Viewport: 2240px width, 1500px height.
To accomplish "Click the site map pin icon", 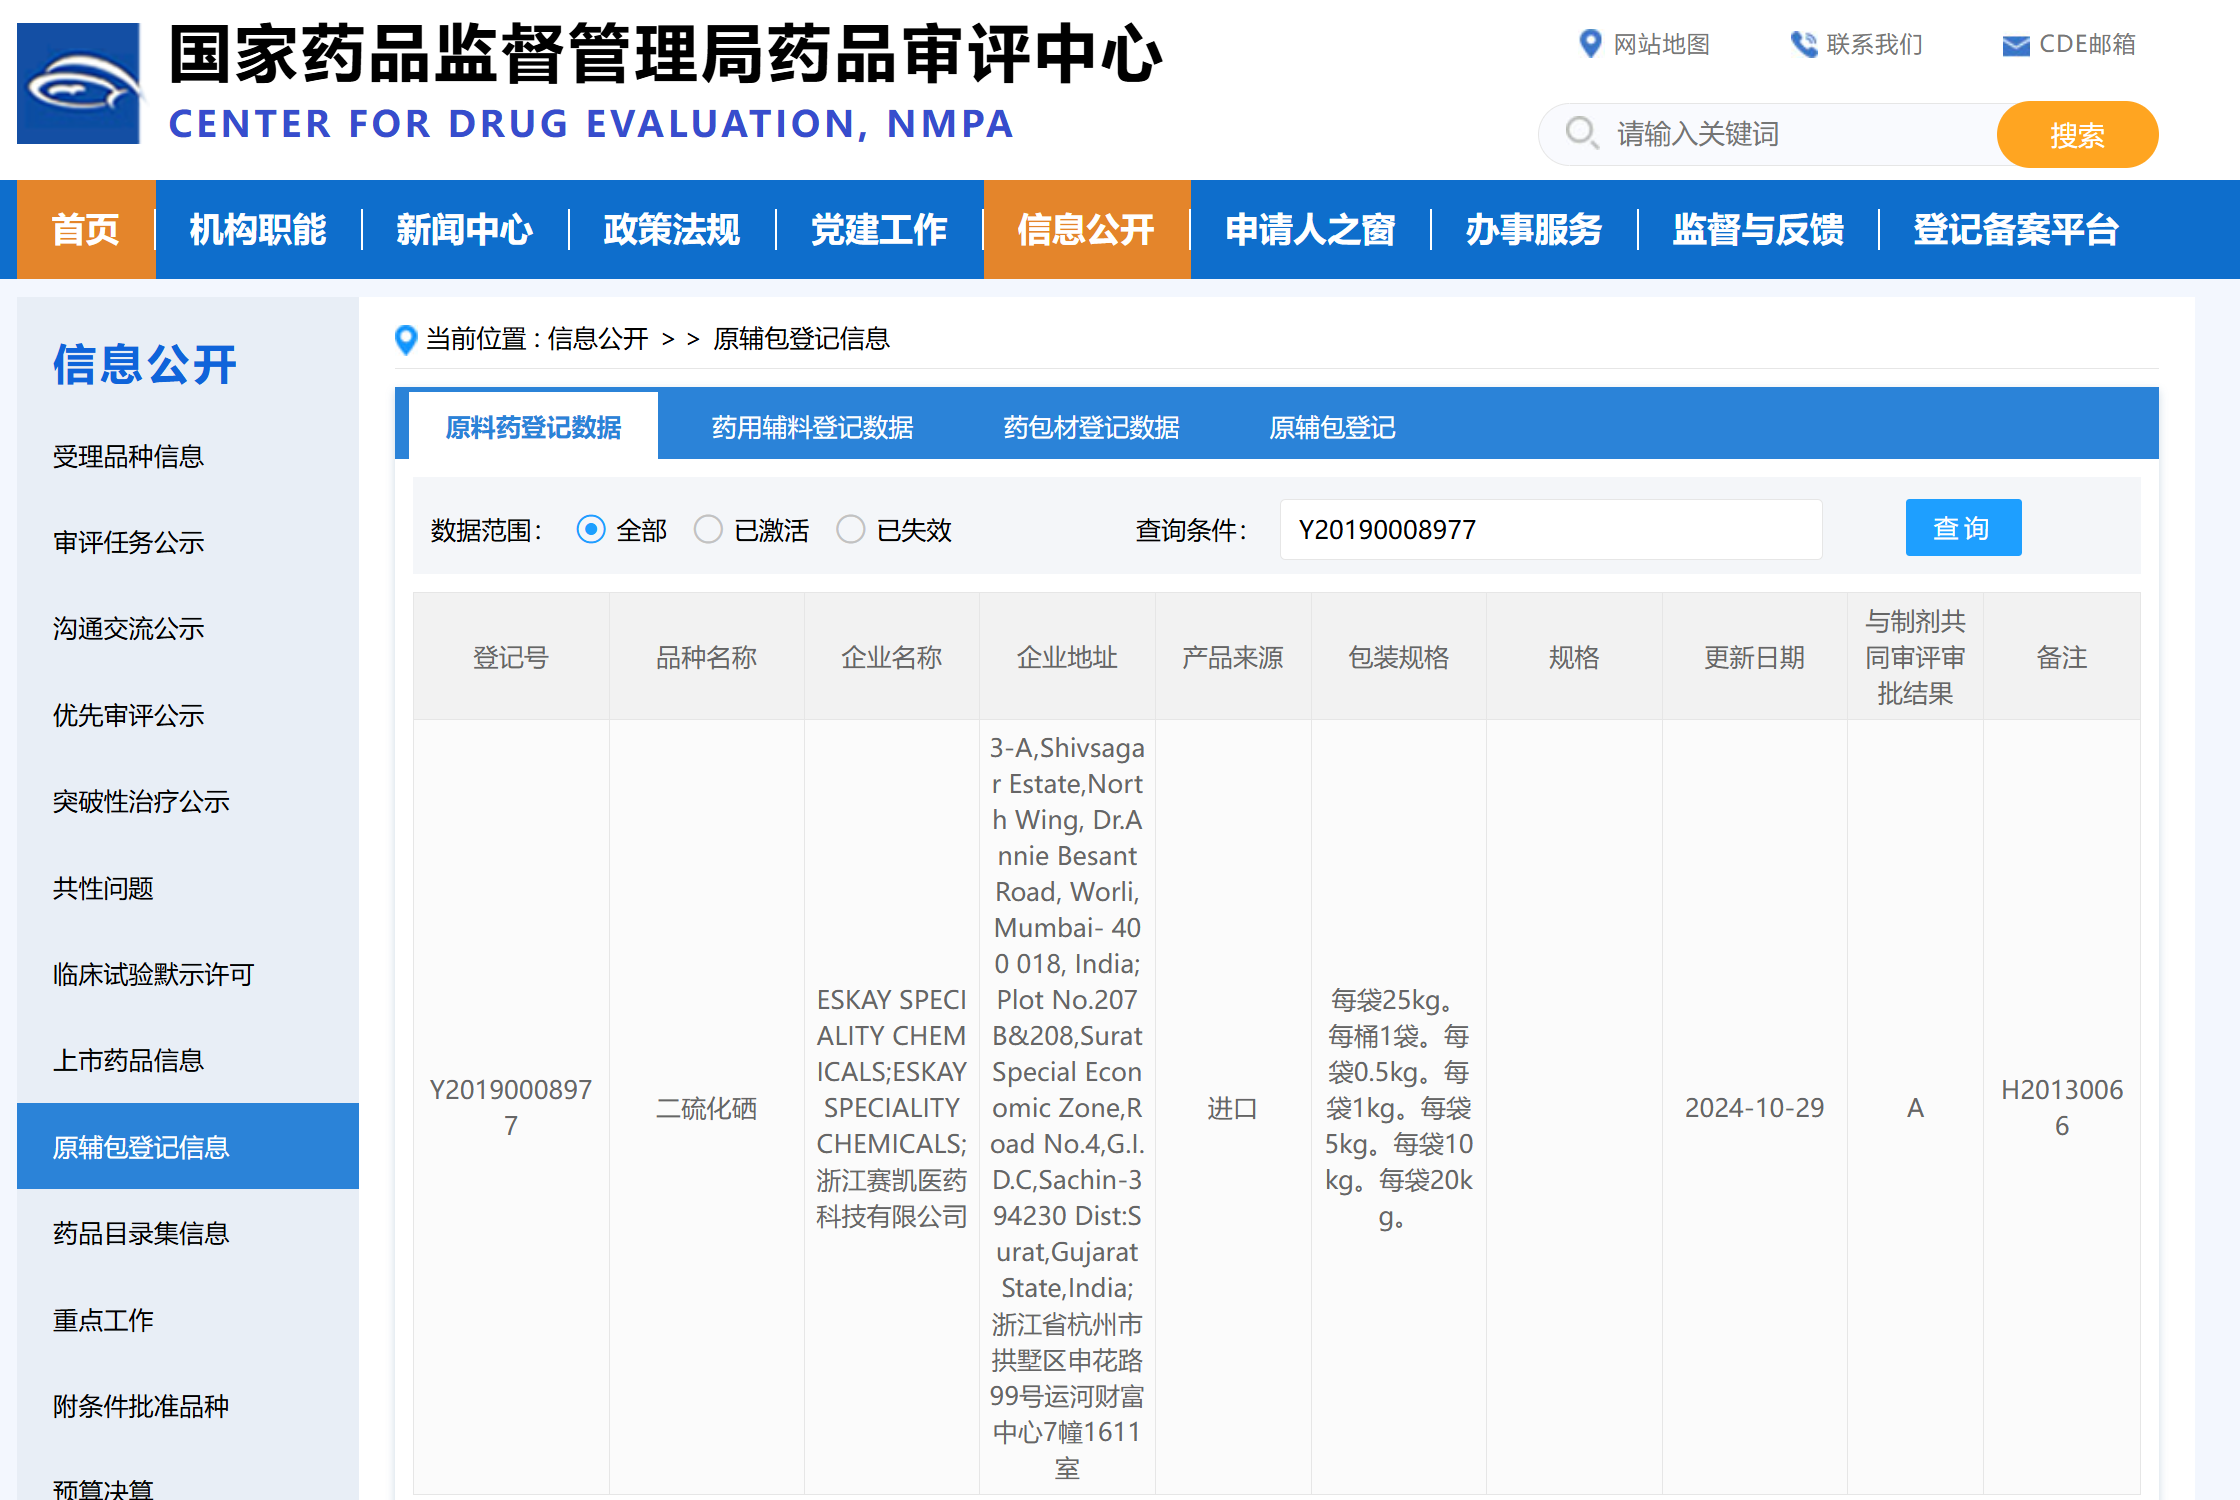I will pos(1589,44).
